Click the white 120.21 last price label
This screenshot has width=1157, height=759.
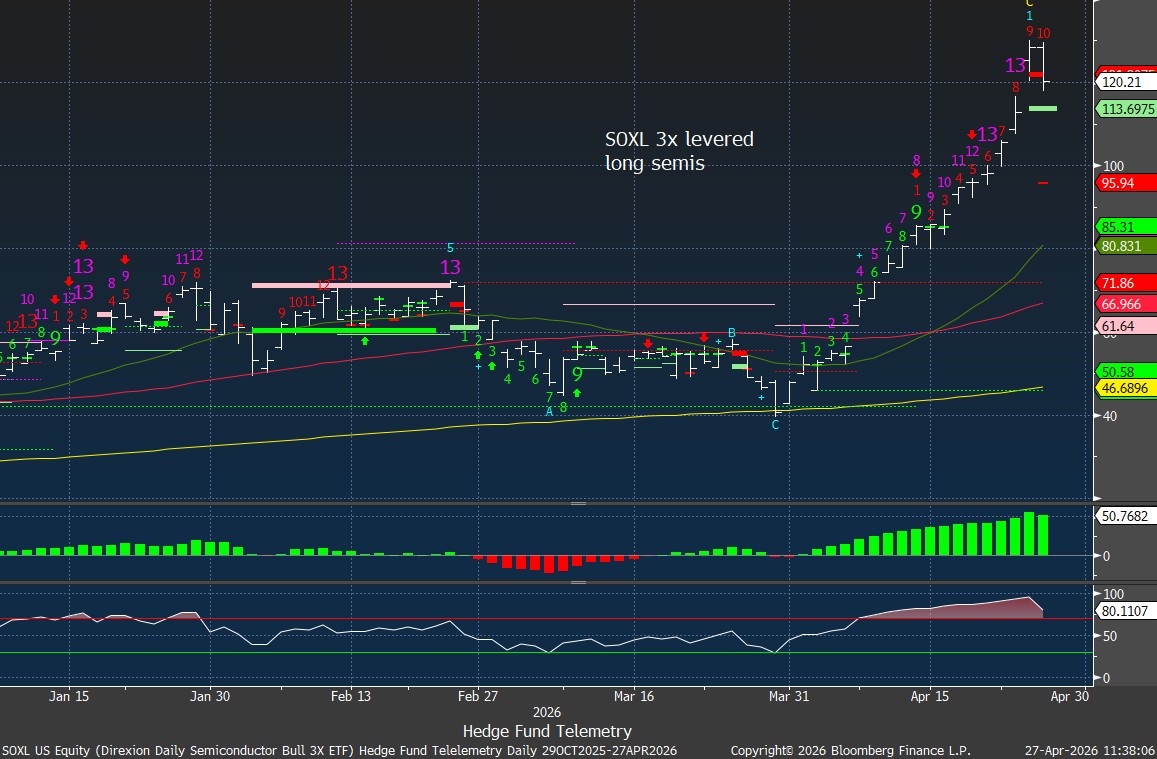click(x=1122, y=82)
